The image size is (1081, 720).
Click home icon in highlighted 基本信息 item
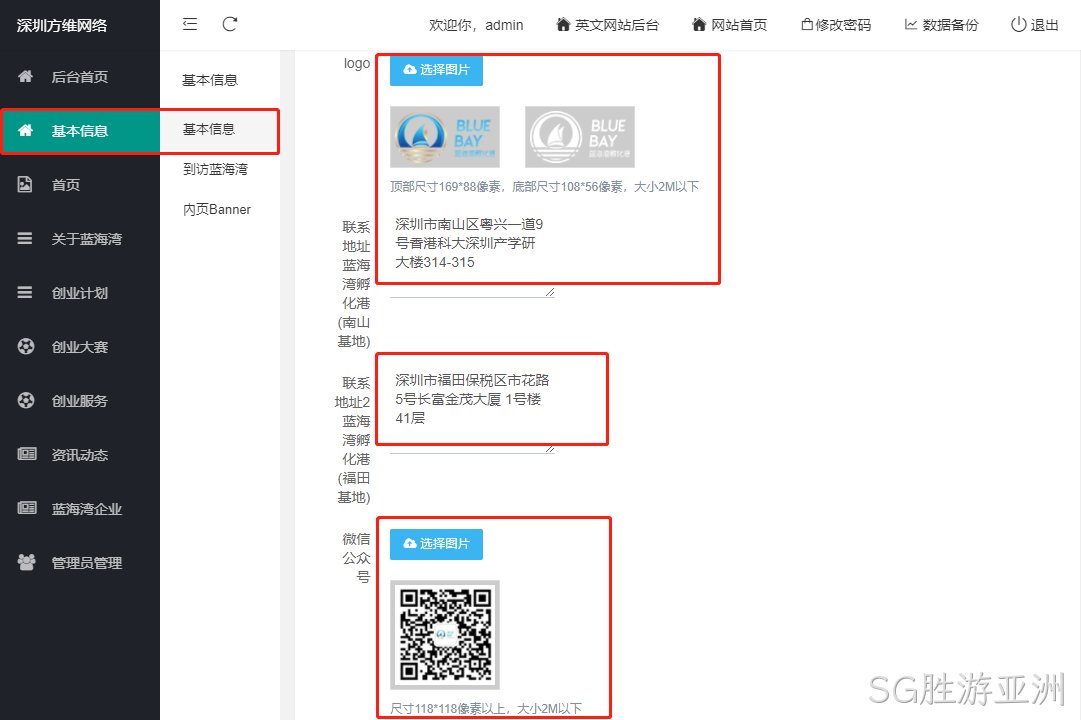pyautogui.click(x=26, y=130)
